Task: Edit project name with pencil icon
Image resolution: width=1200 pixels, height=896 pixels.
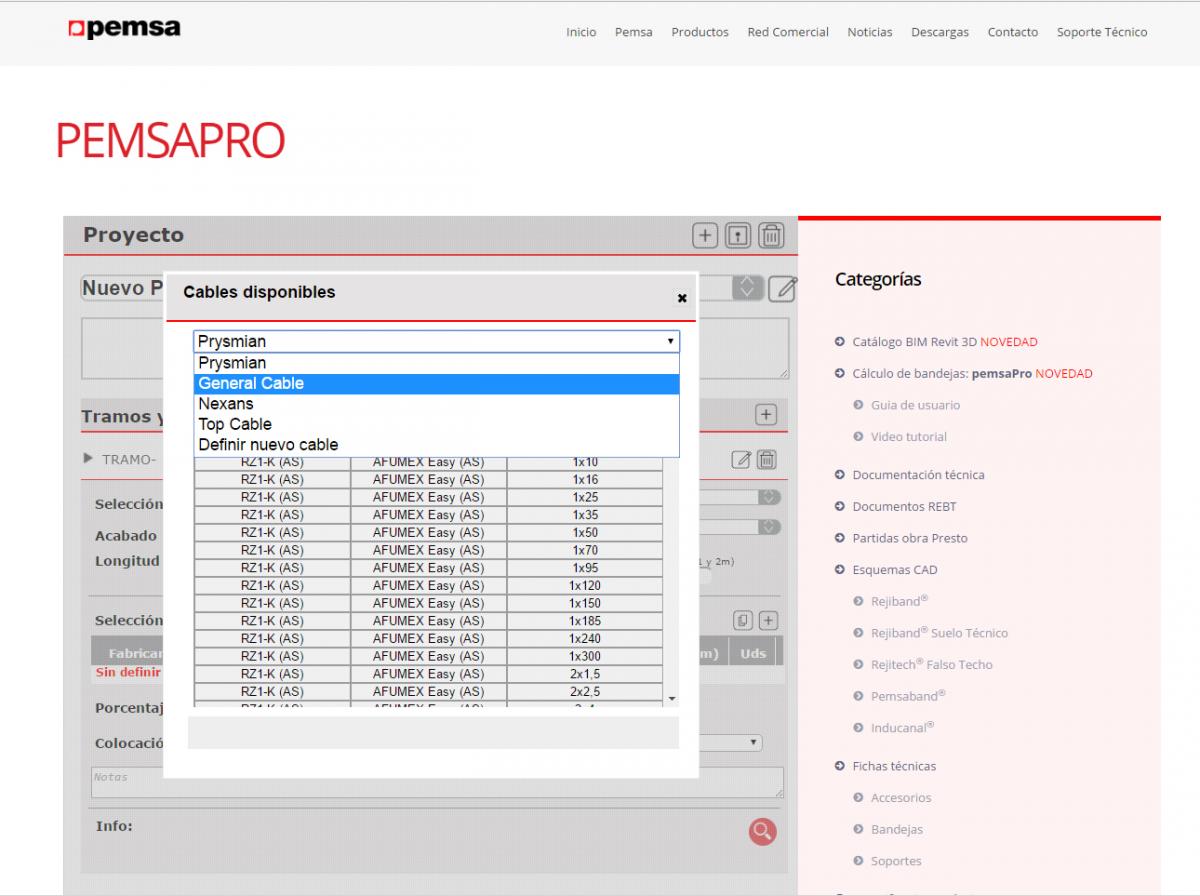Action: tap(785, 289)
